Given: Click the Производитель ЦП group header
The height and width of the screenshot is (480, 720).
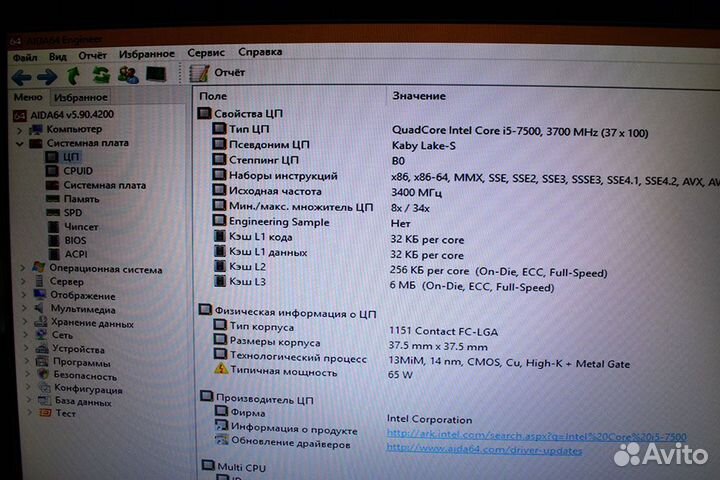Looking at the screenshot, I should 257,399.
